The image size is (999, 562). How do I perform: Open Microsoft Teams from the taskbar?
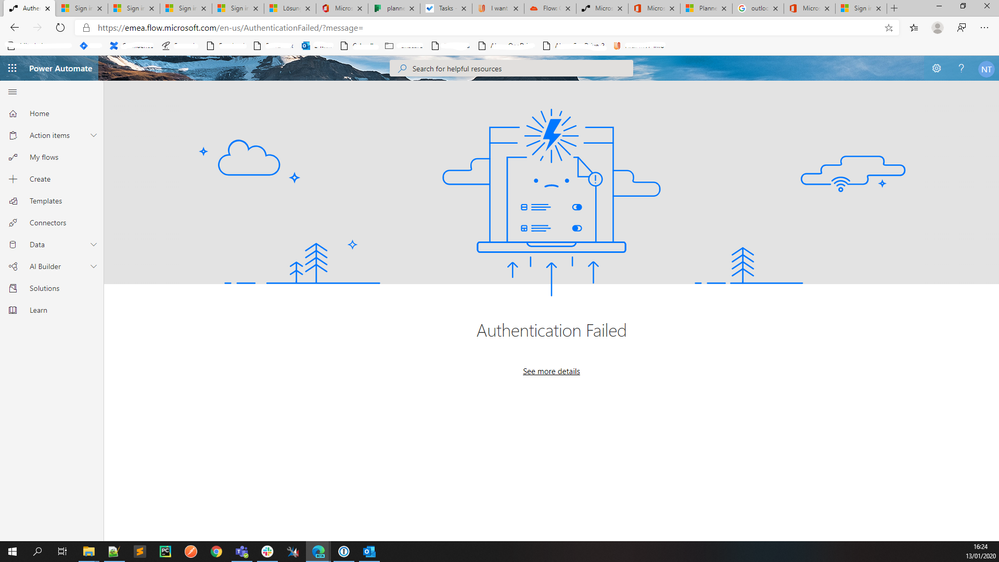pos(242,552)
